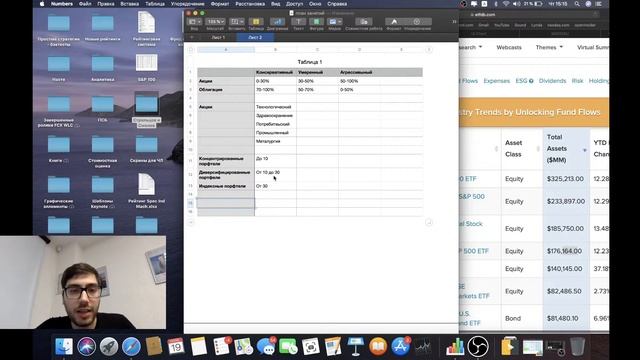The image size is (640, 360).
Task: Open Numbers from the Dock
Action: click(455, 347)
